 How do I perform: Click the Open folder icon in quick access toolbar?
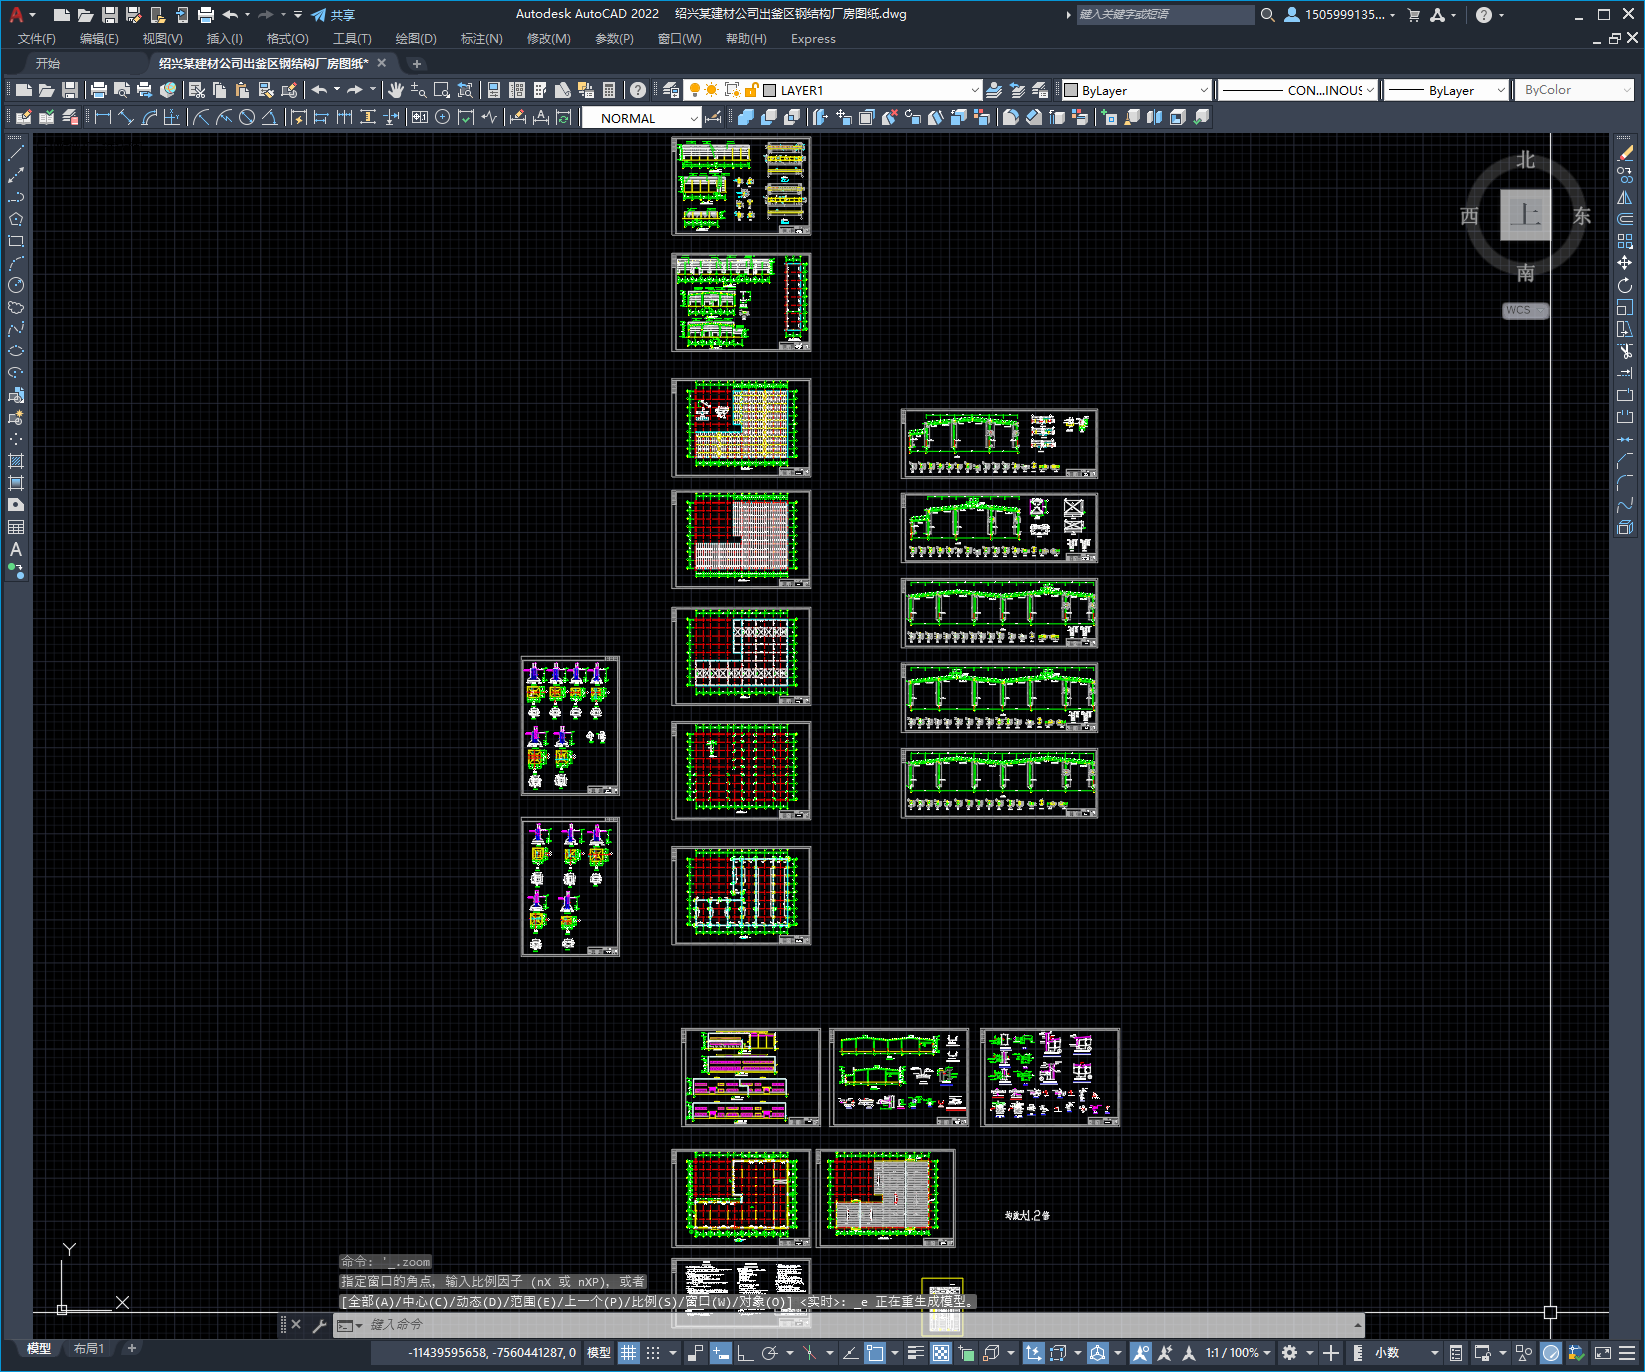(86, 15)
